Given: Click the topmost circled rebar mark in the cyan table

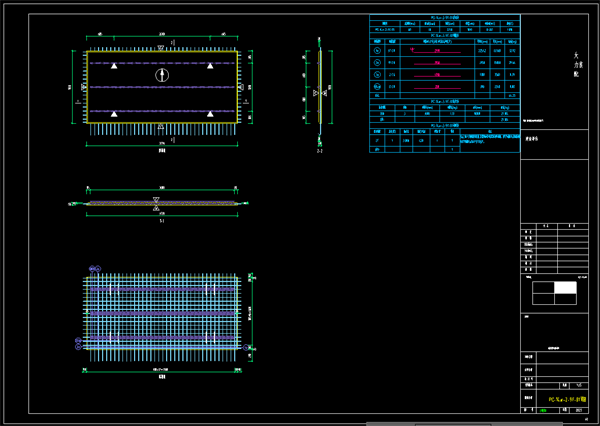Looking at the screenshot, I should pos(377,51).
